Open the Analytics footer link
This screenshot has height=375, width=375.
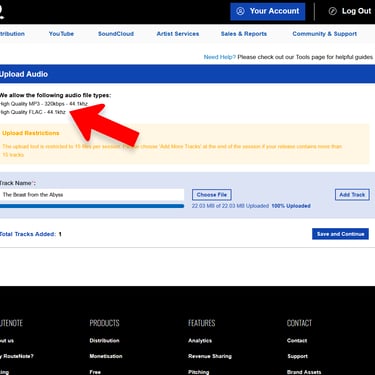pyautogui.click(x=200, y=341)
